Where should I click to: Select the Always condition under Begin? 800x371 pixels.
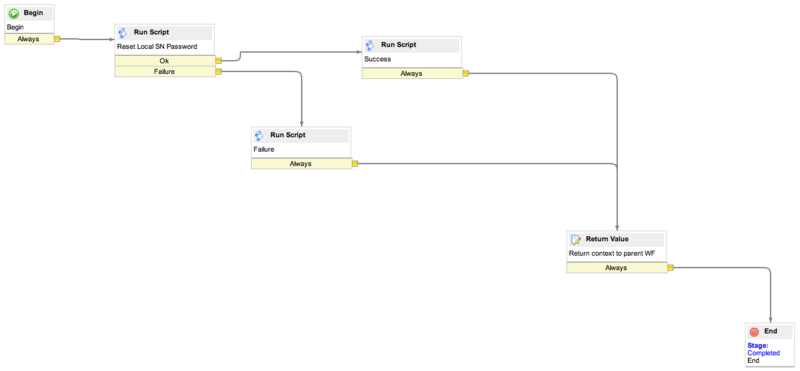(x=29, y=39)
